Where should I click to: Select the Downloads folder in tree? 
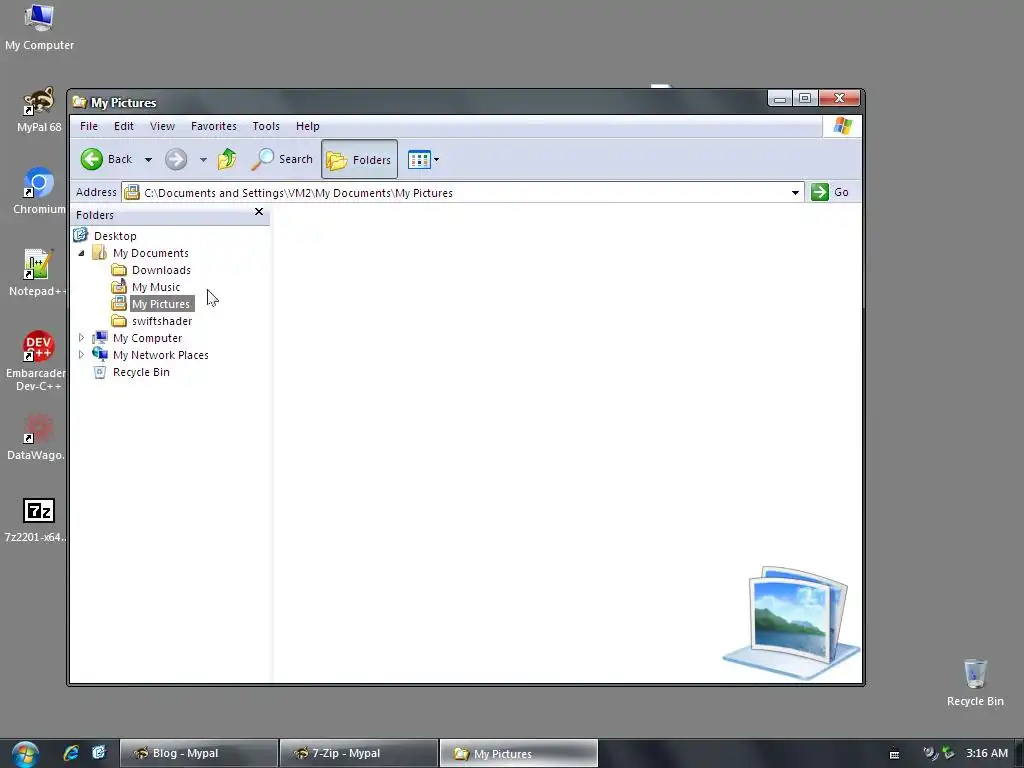click(161, 270)
